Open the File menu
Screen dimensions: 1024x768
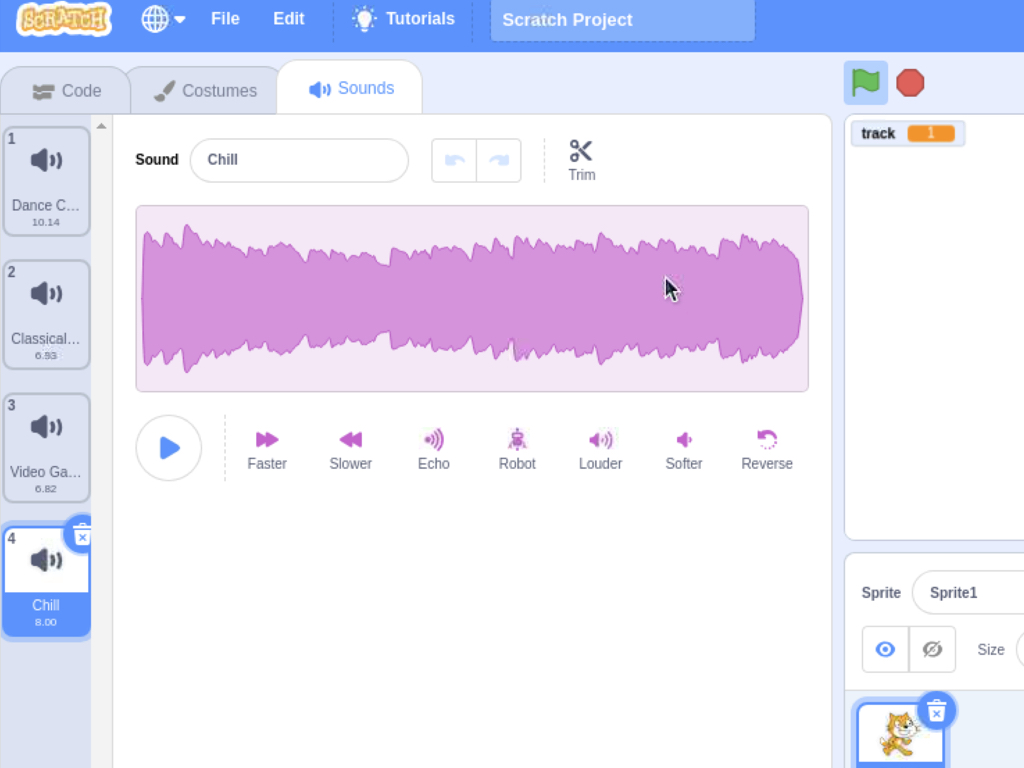click(225, 19)
